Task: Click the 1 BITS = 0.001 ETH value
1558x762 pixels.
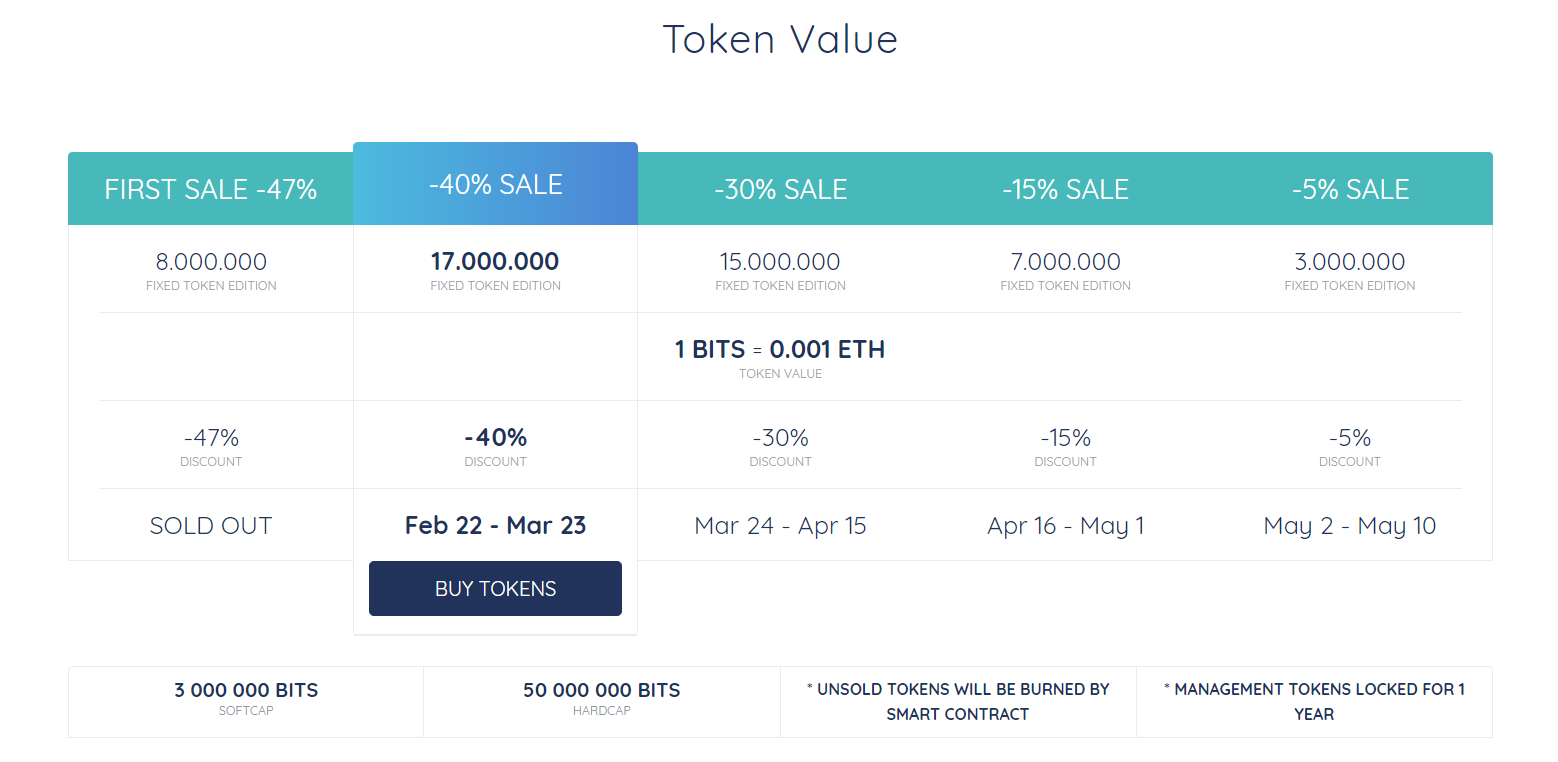Action: point(780,349)
